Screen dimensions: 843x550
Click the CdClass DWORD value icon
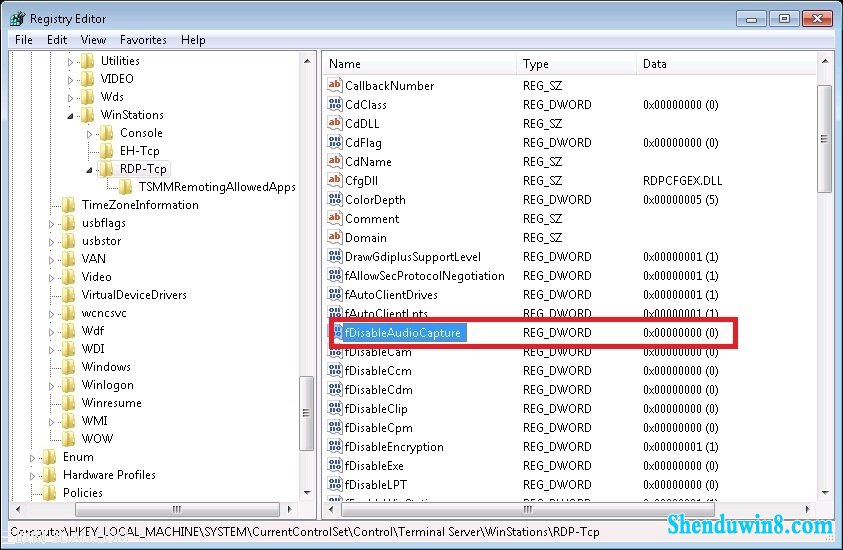point(334,104)
